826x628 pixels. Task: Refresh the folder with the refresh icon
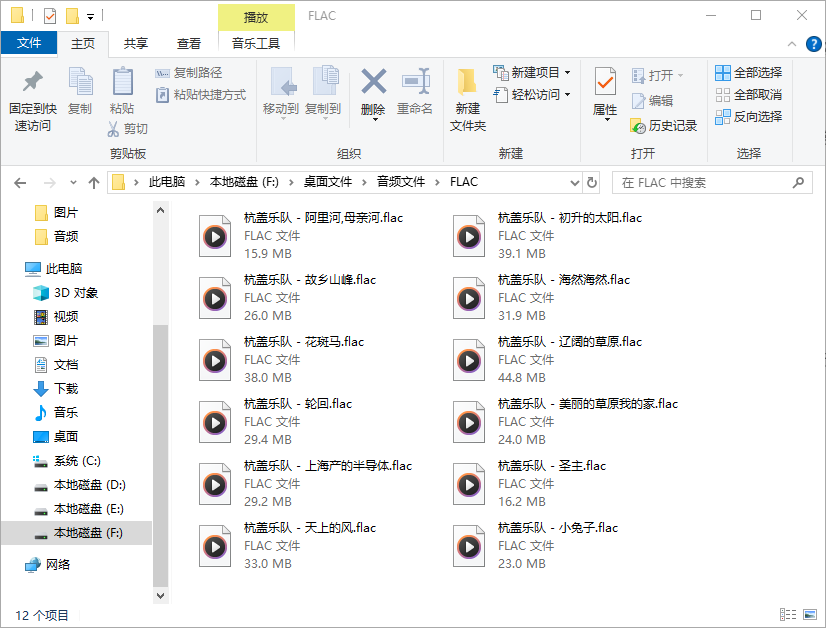point(589,182)
